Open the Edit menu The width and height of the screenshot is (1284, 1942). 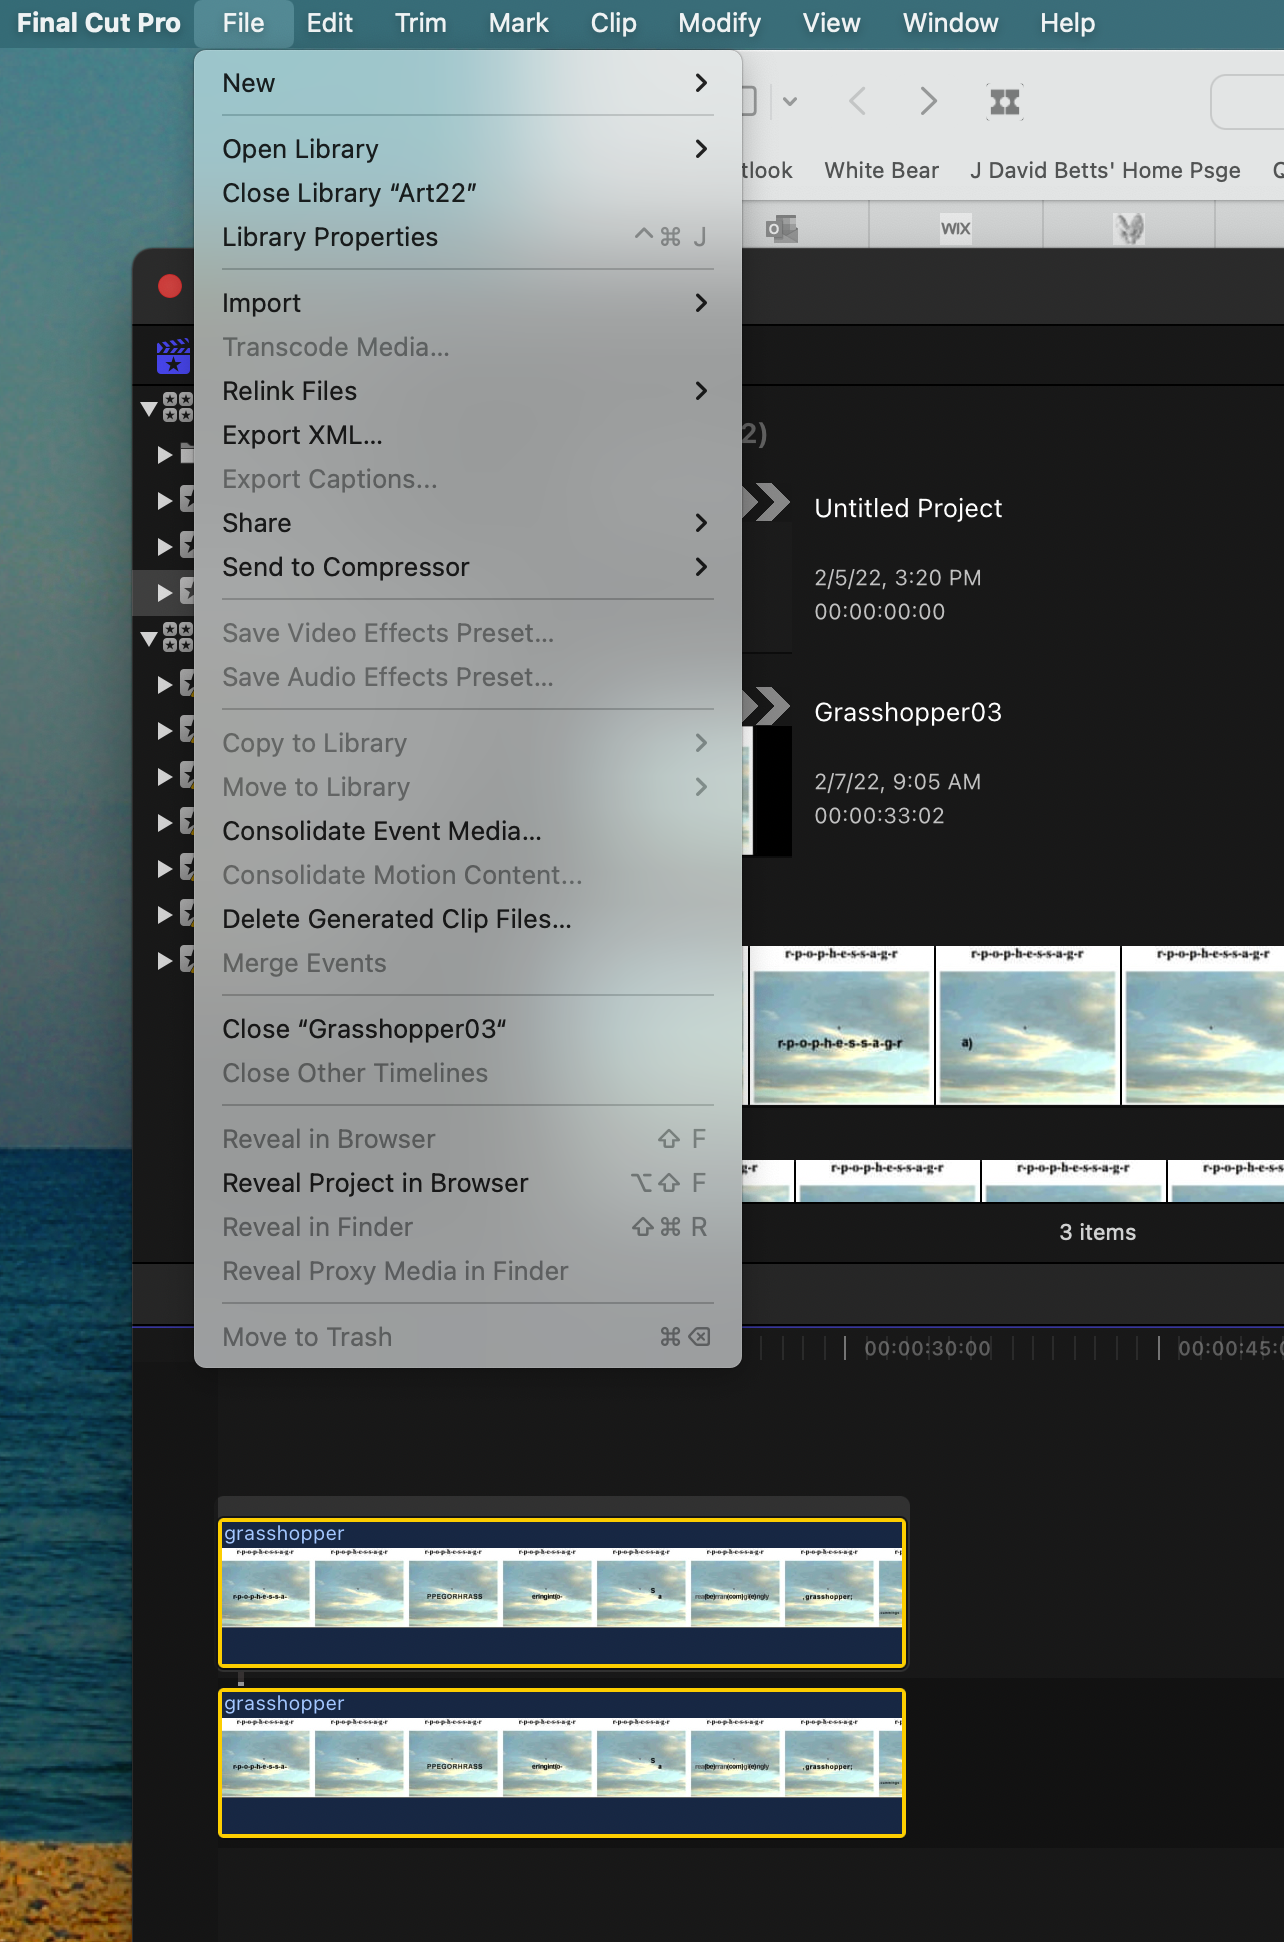coord(329,23)
